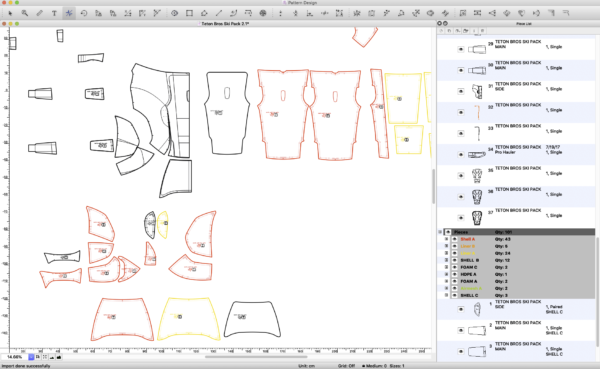This screenshot has width=600, height=369.
Task: Click the highlighted blue crossed-lines tool
Action: (x=69, y=13)
